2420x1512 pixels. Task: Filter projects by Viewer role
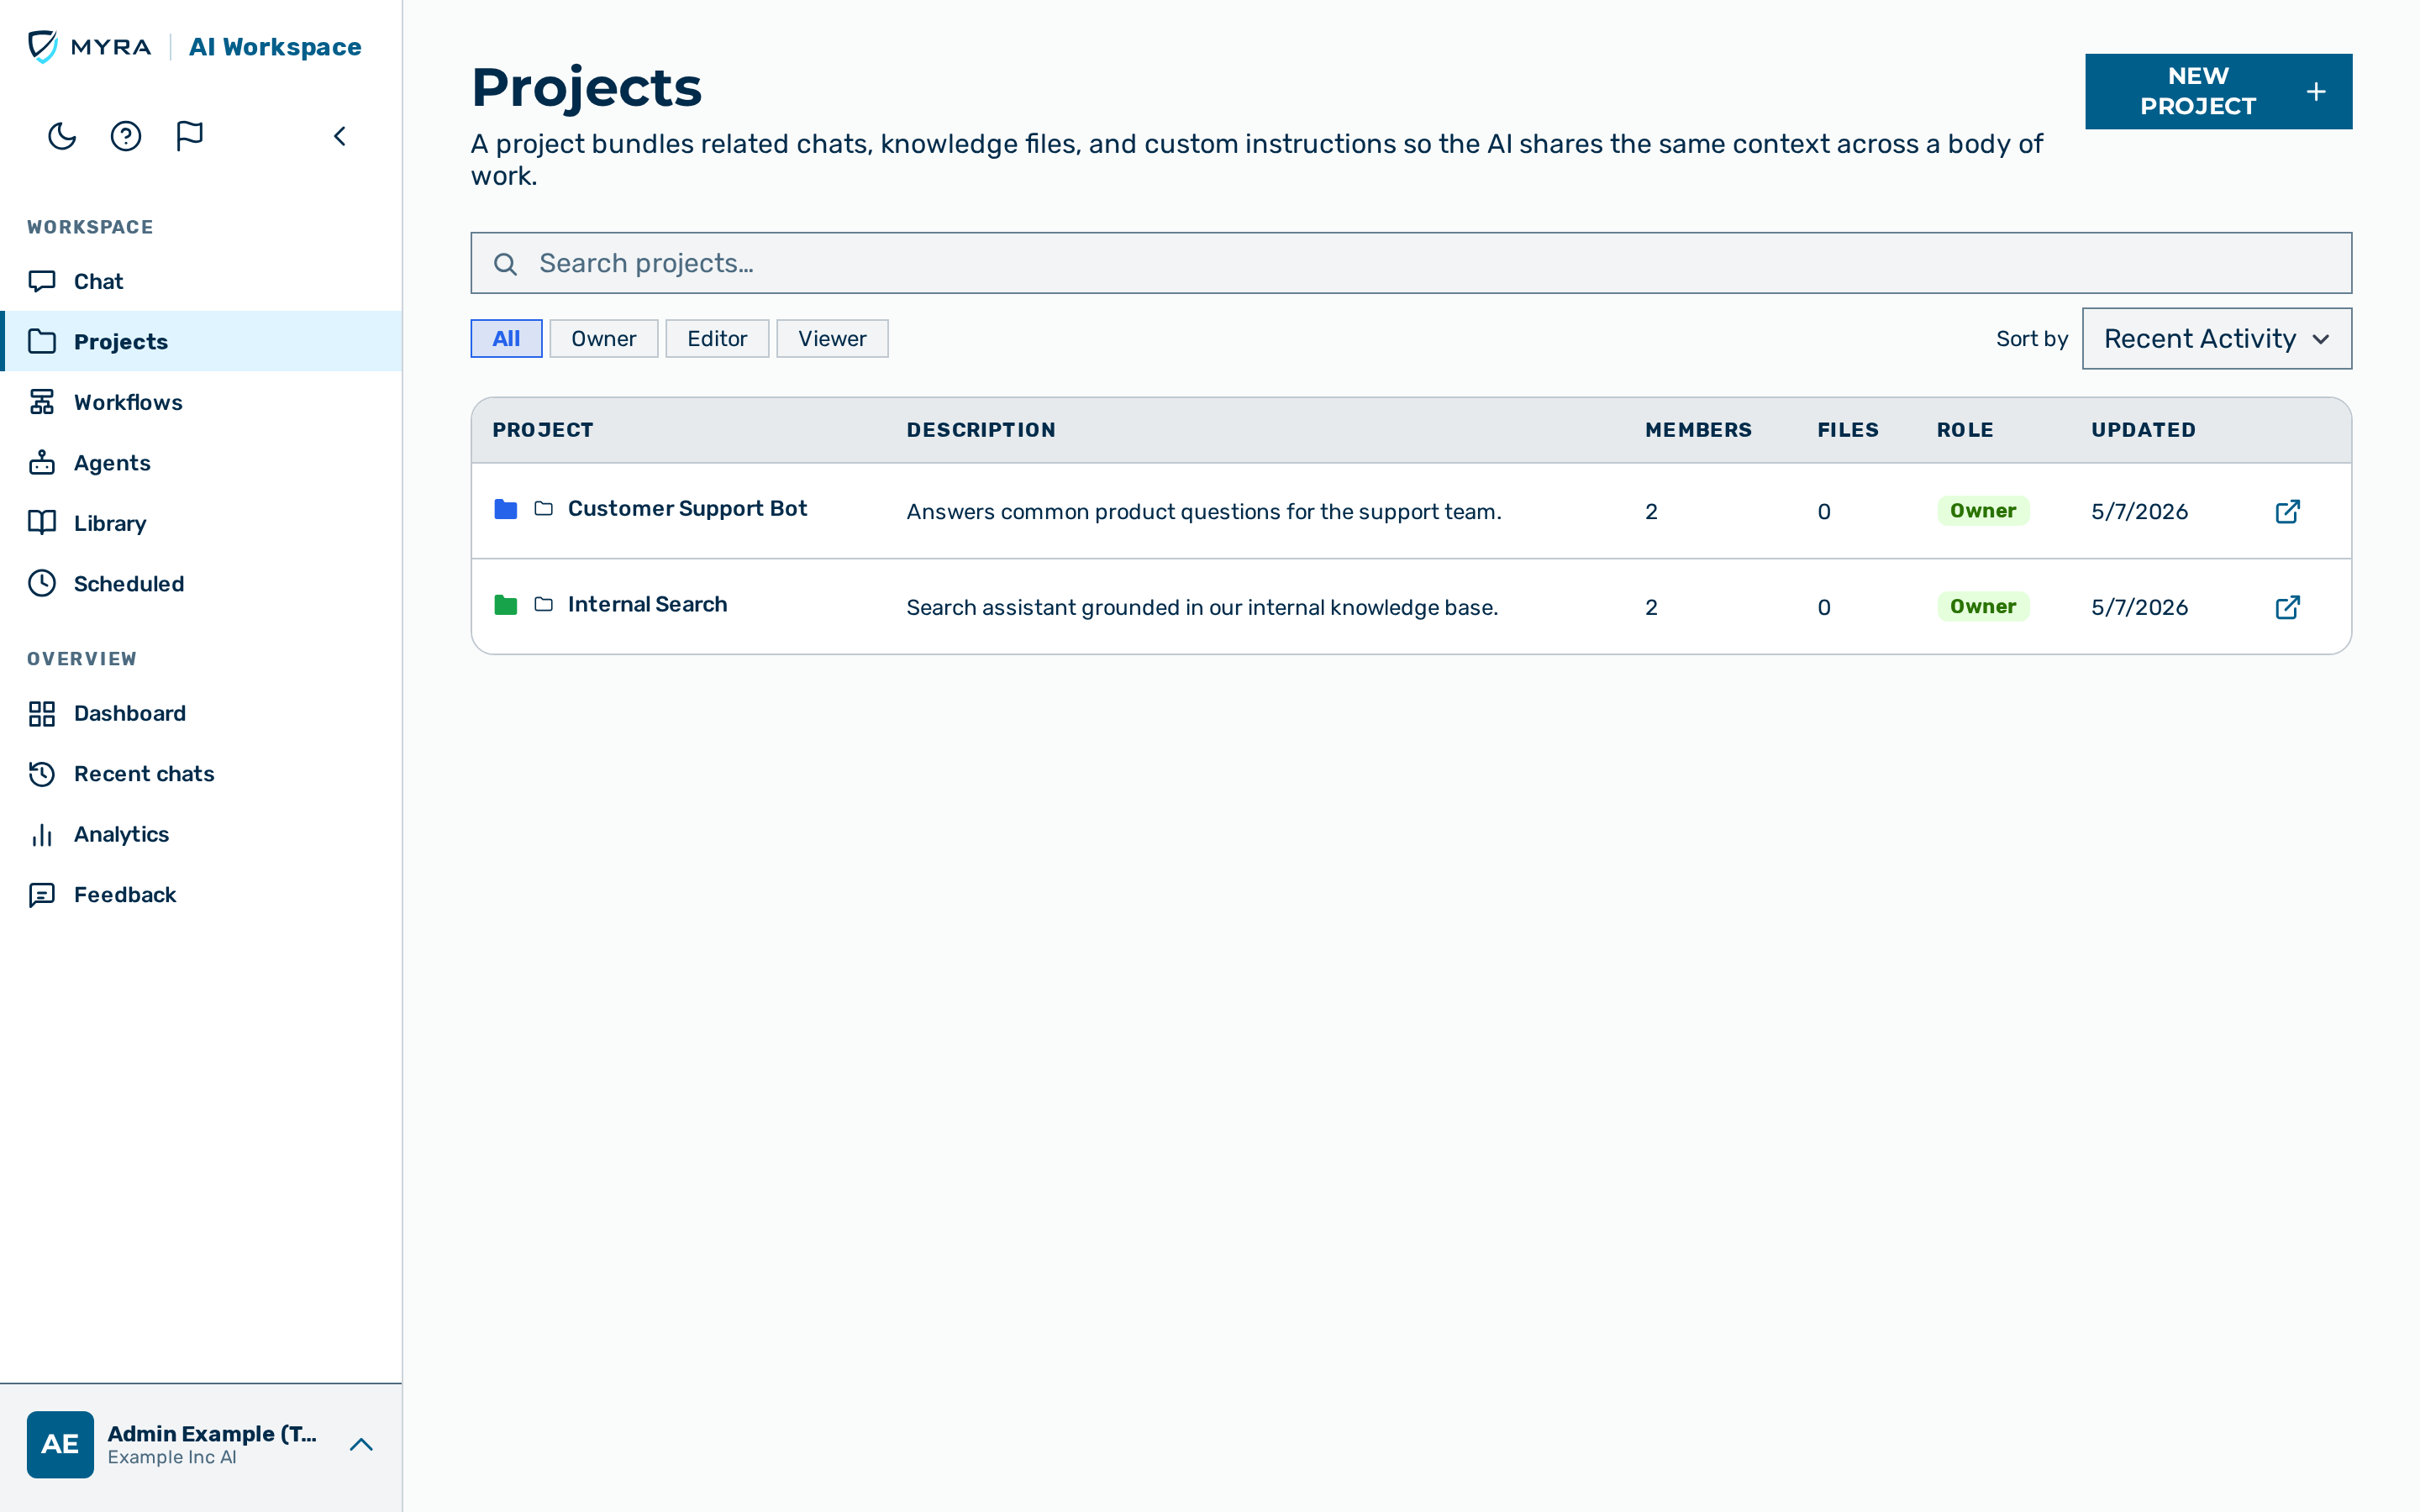832,339
